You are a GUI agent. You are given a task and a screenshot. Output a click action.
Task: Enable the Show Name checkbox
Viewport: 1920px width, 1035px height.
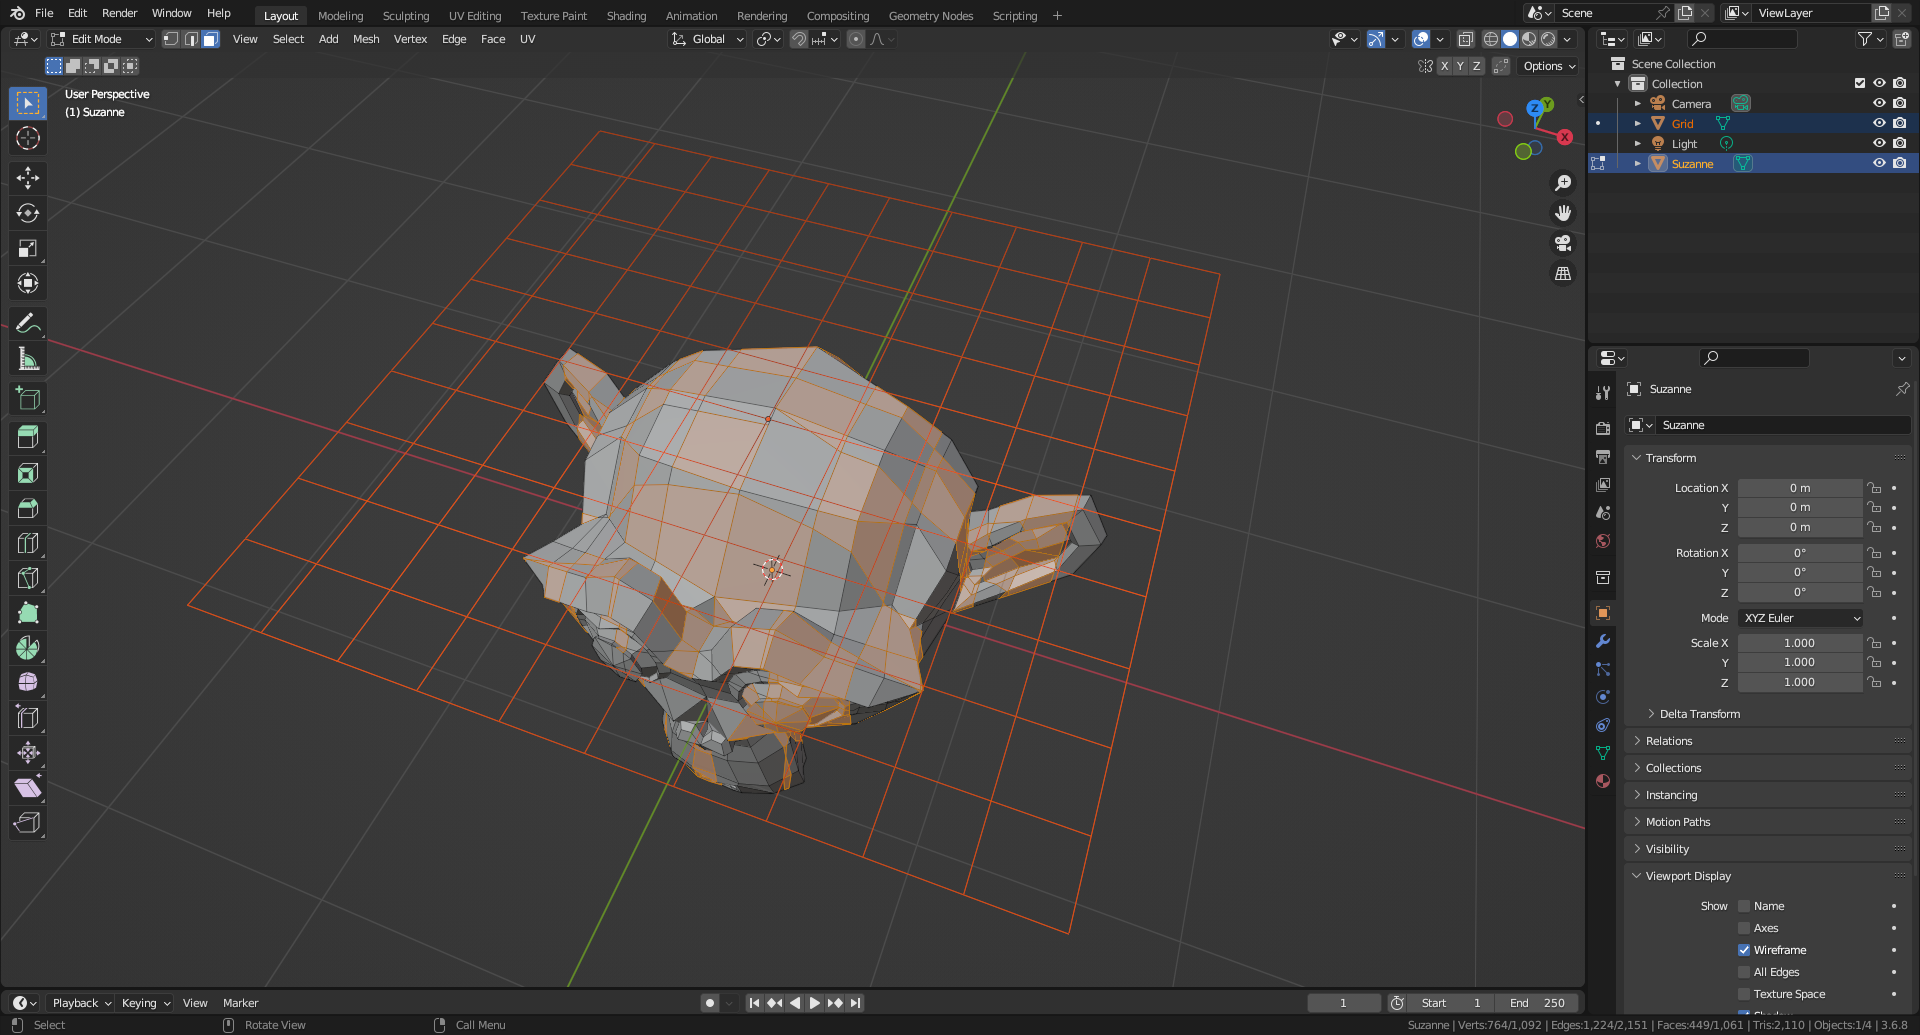point(1744,906)
